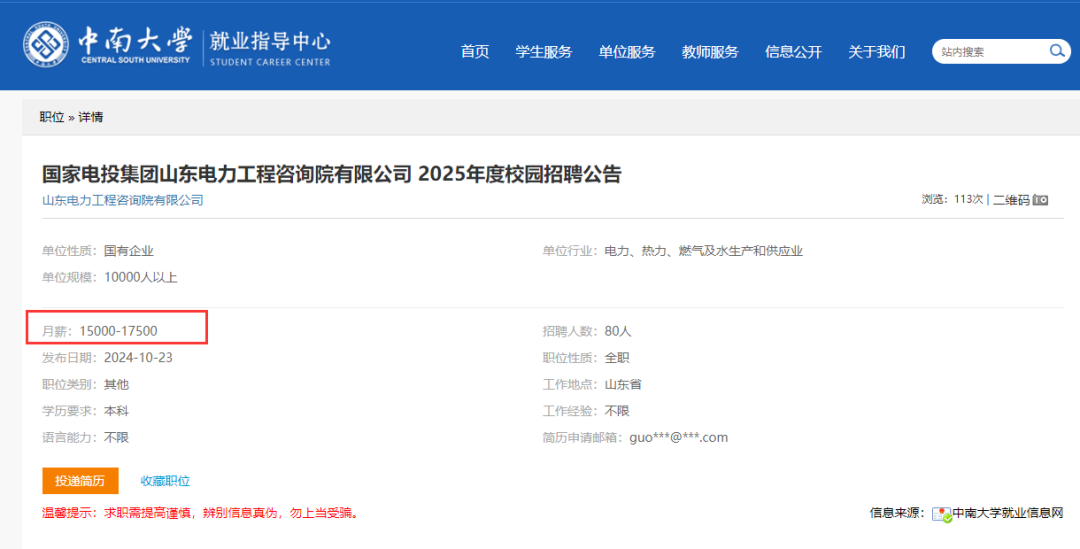
Task: Click the salary value 15000-17500
Action: point(118,331)
